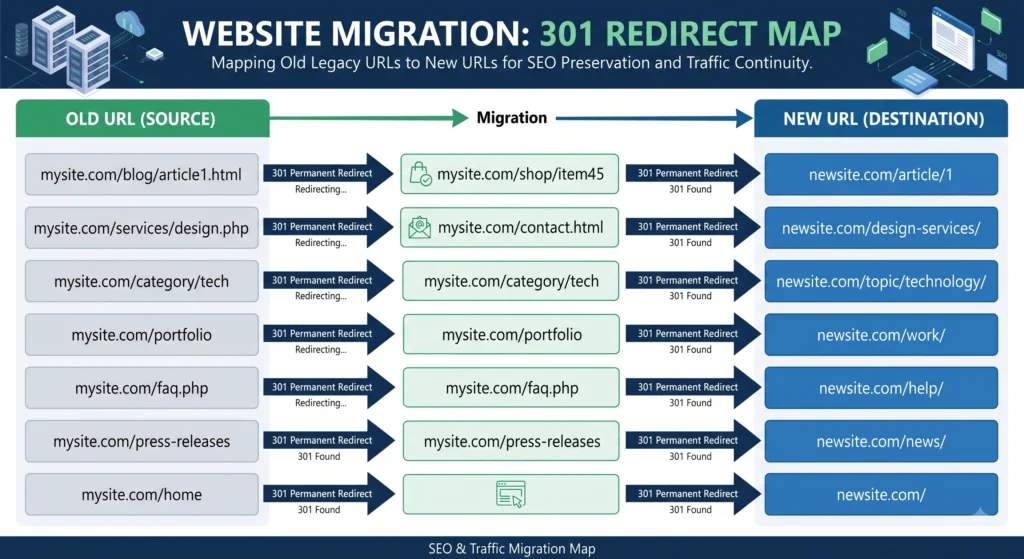Open the green mysite.com/contact.html box
1024x559 pixels.
[x=510, y=228]
